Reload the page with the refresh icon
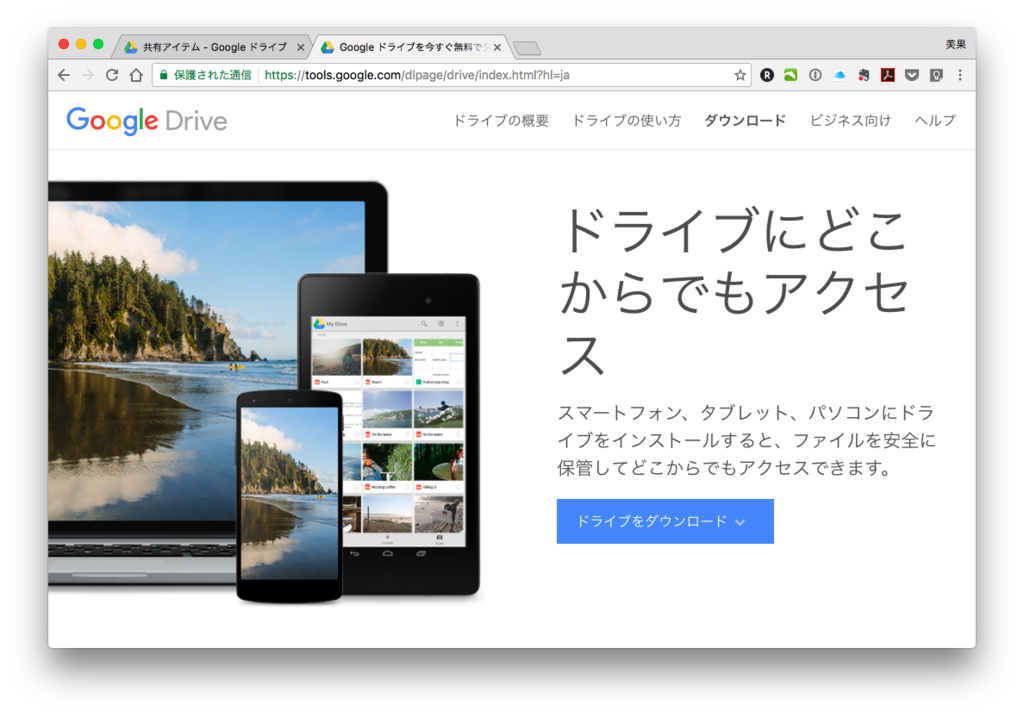1024x717 pixels. pos(112,75)
